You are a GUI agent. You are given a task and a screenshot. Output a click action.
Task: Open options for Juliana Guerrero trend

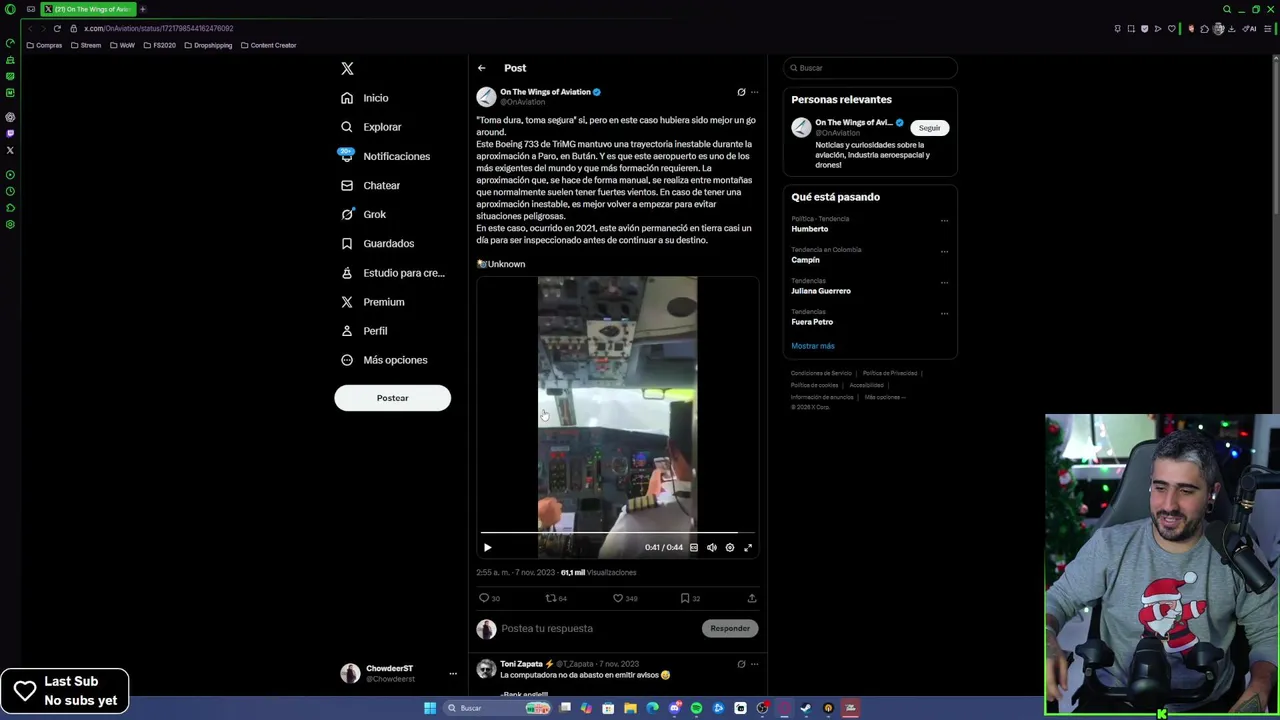tap(944, 283)
